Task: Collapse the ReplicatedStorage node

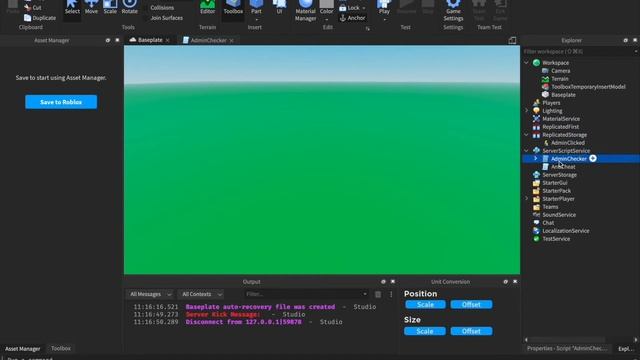Action: 527,134
